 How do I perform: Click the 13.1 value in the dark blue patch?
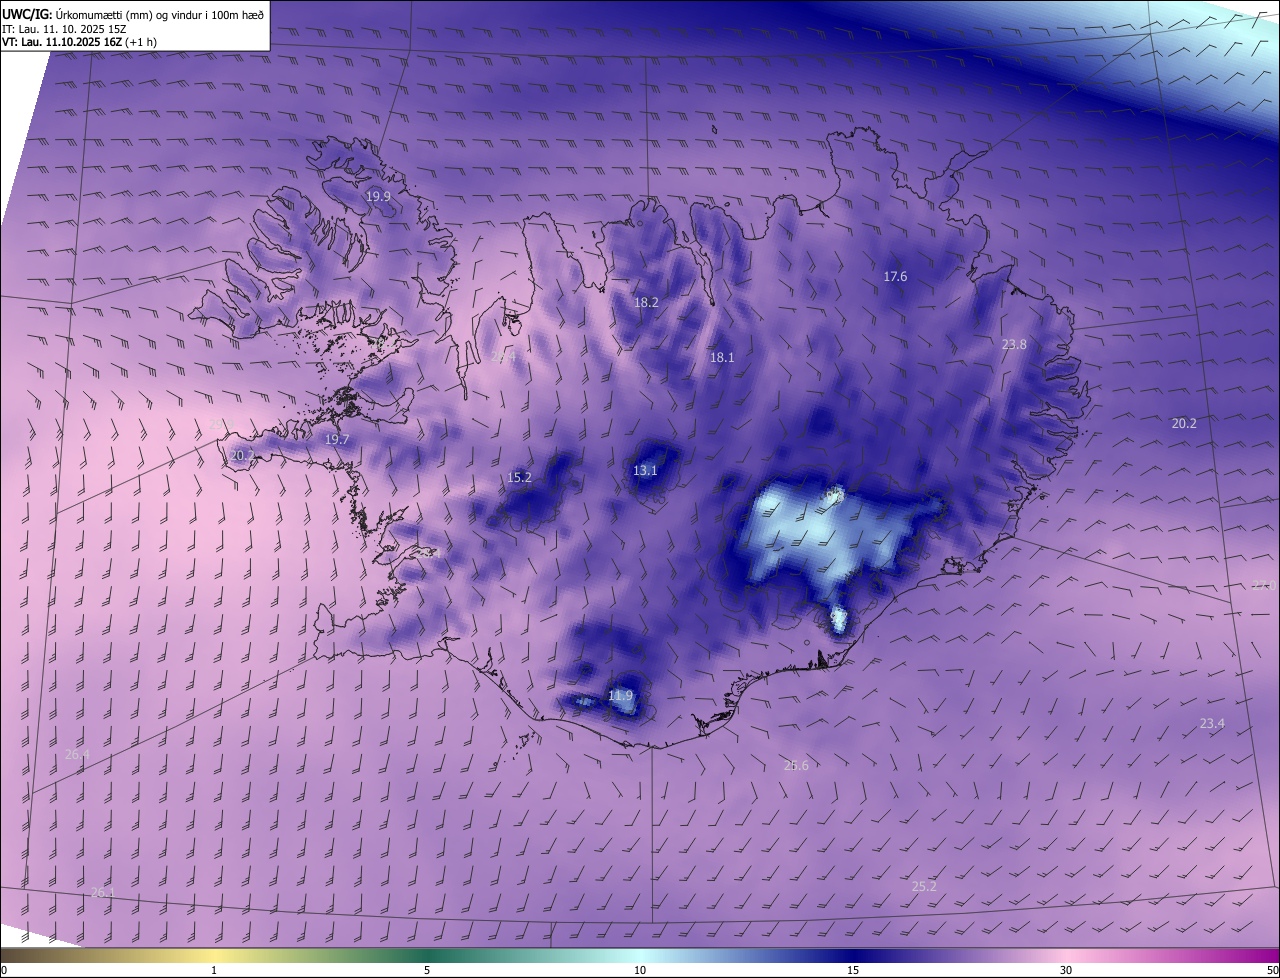[x=645, y=470]
